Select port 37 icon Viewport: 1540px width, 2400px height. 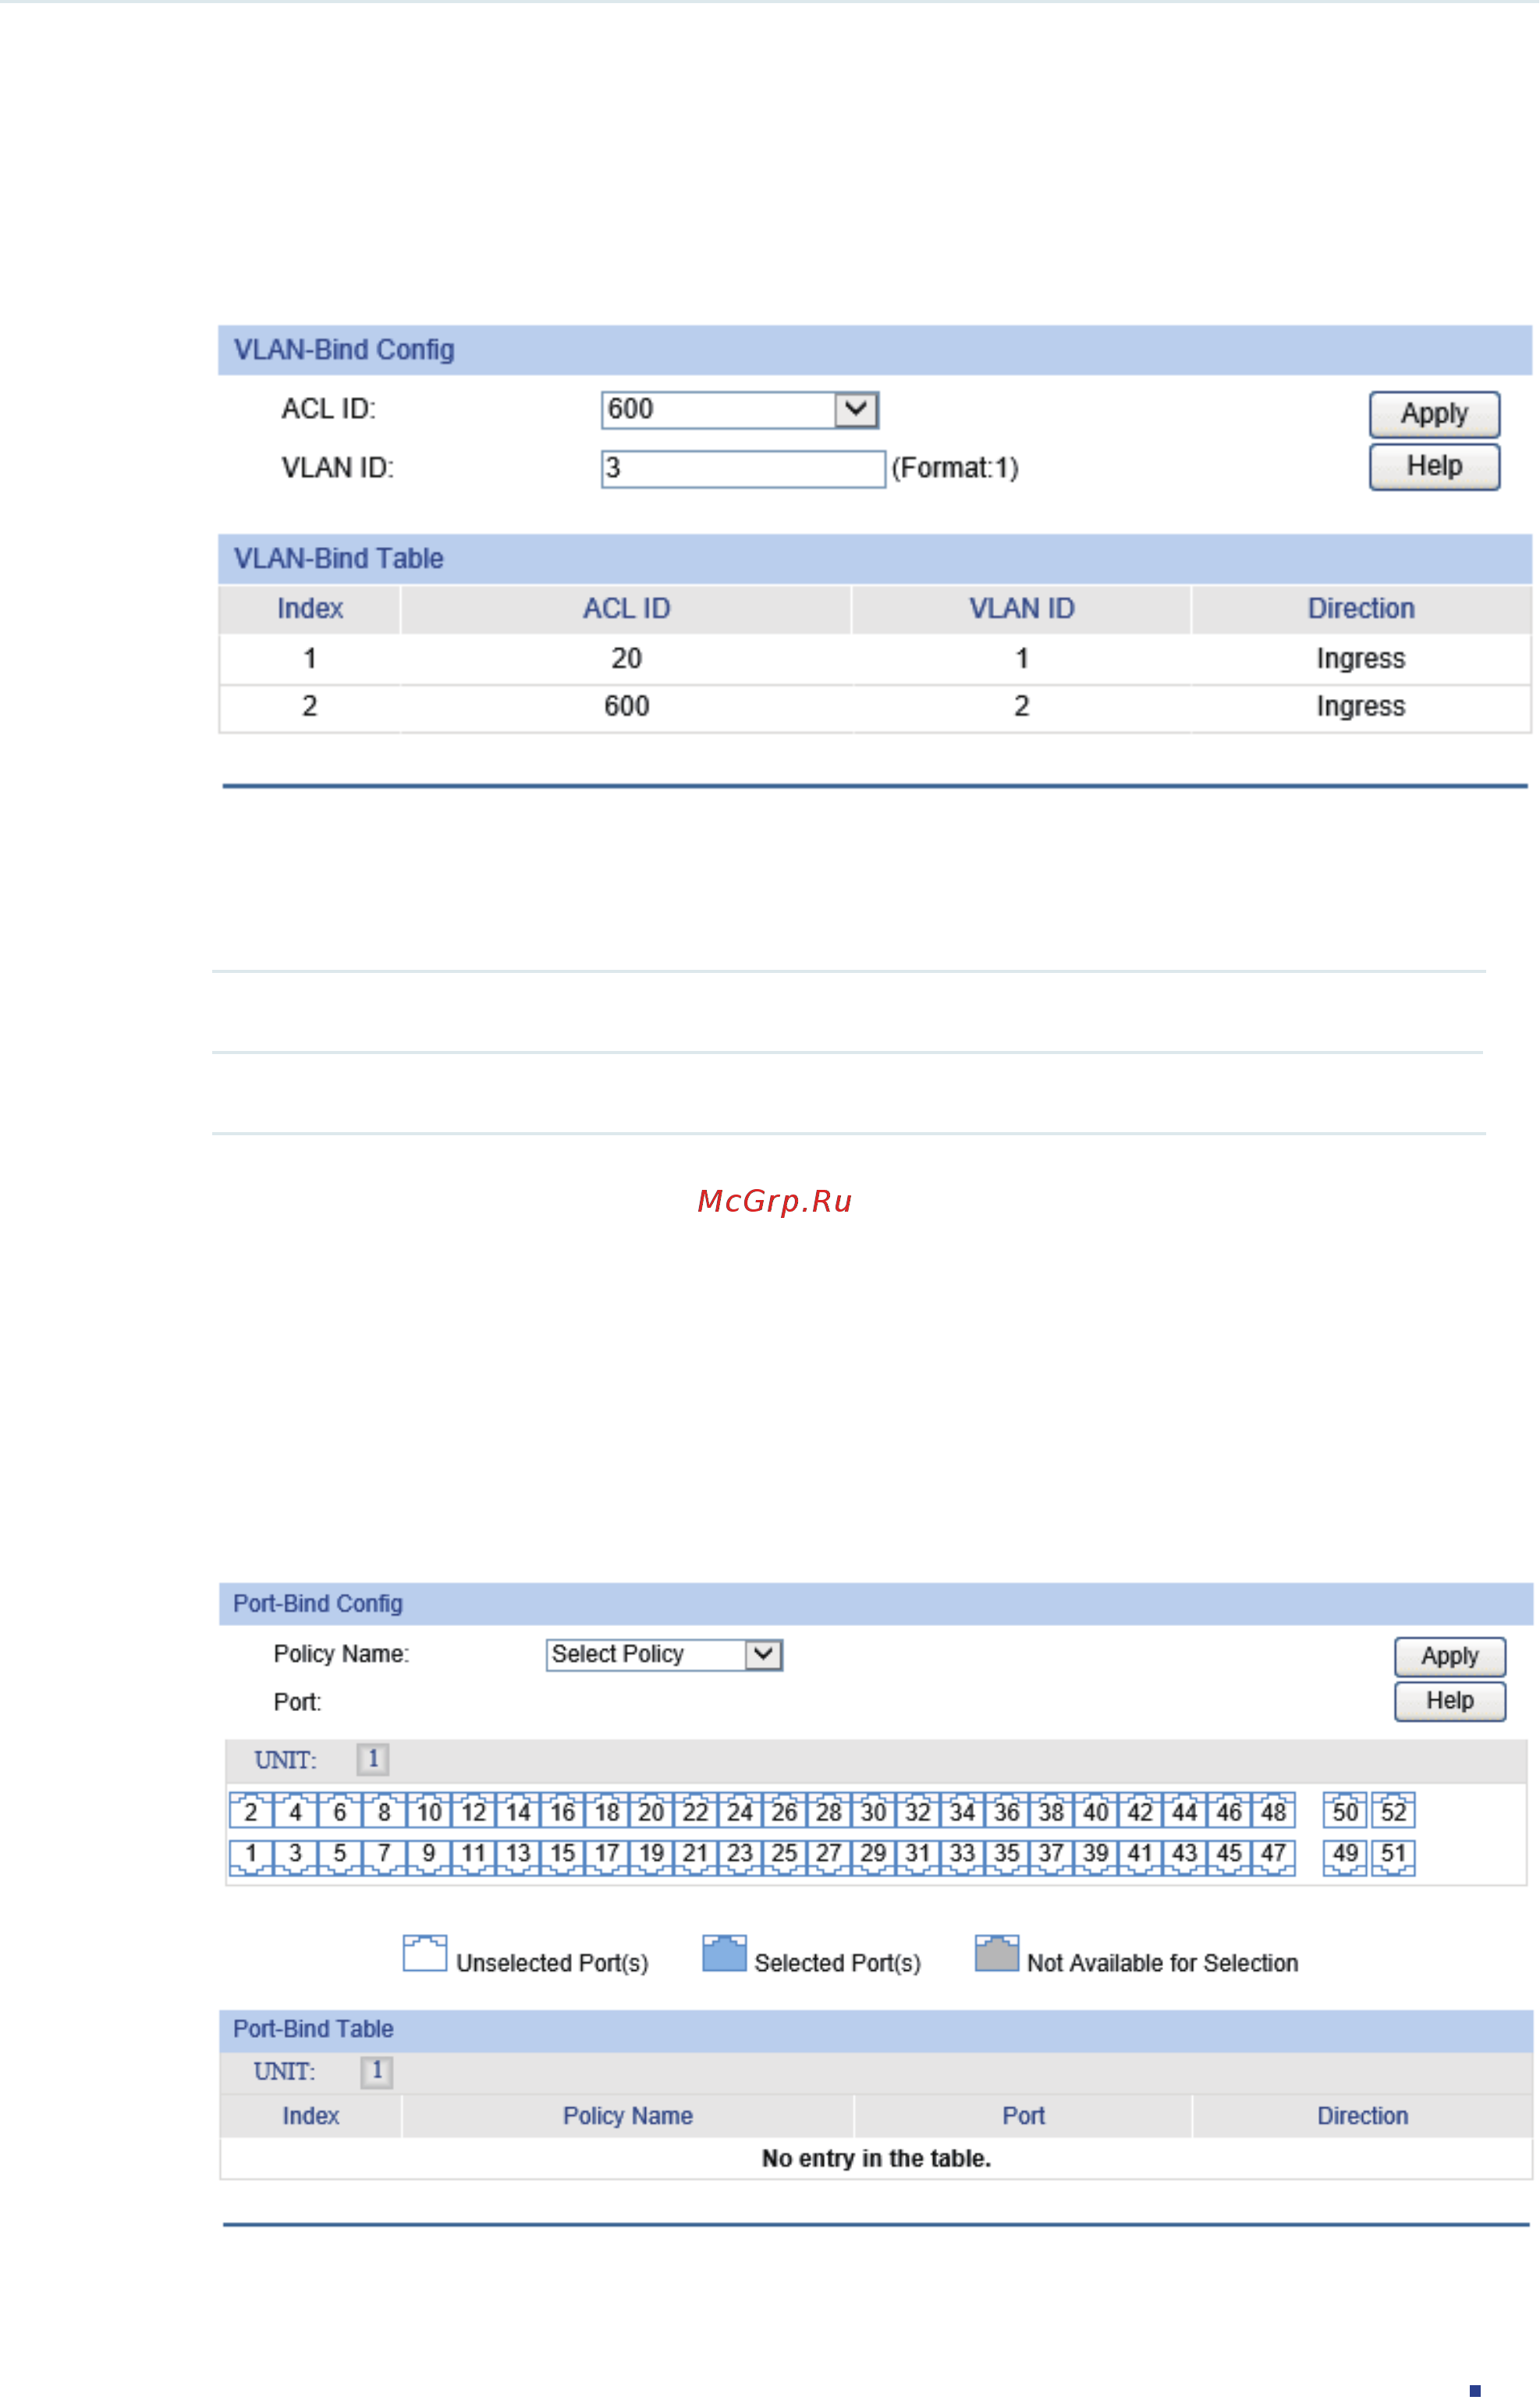[1051, 1856]
